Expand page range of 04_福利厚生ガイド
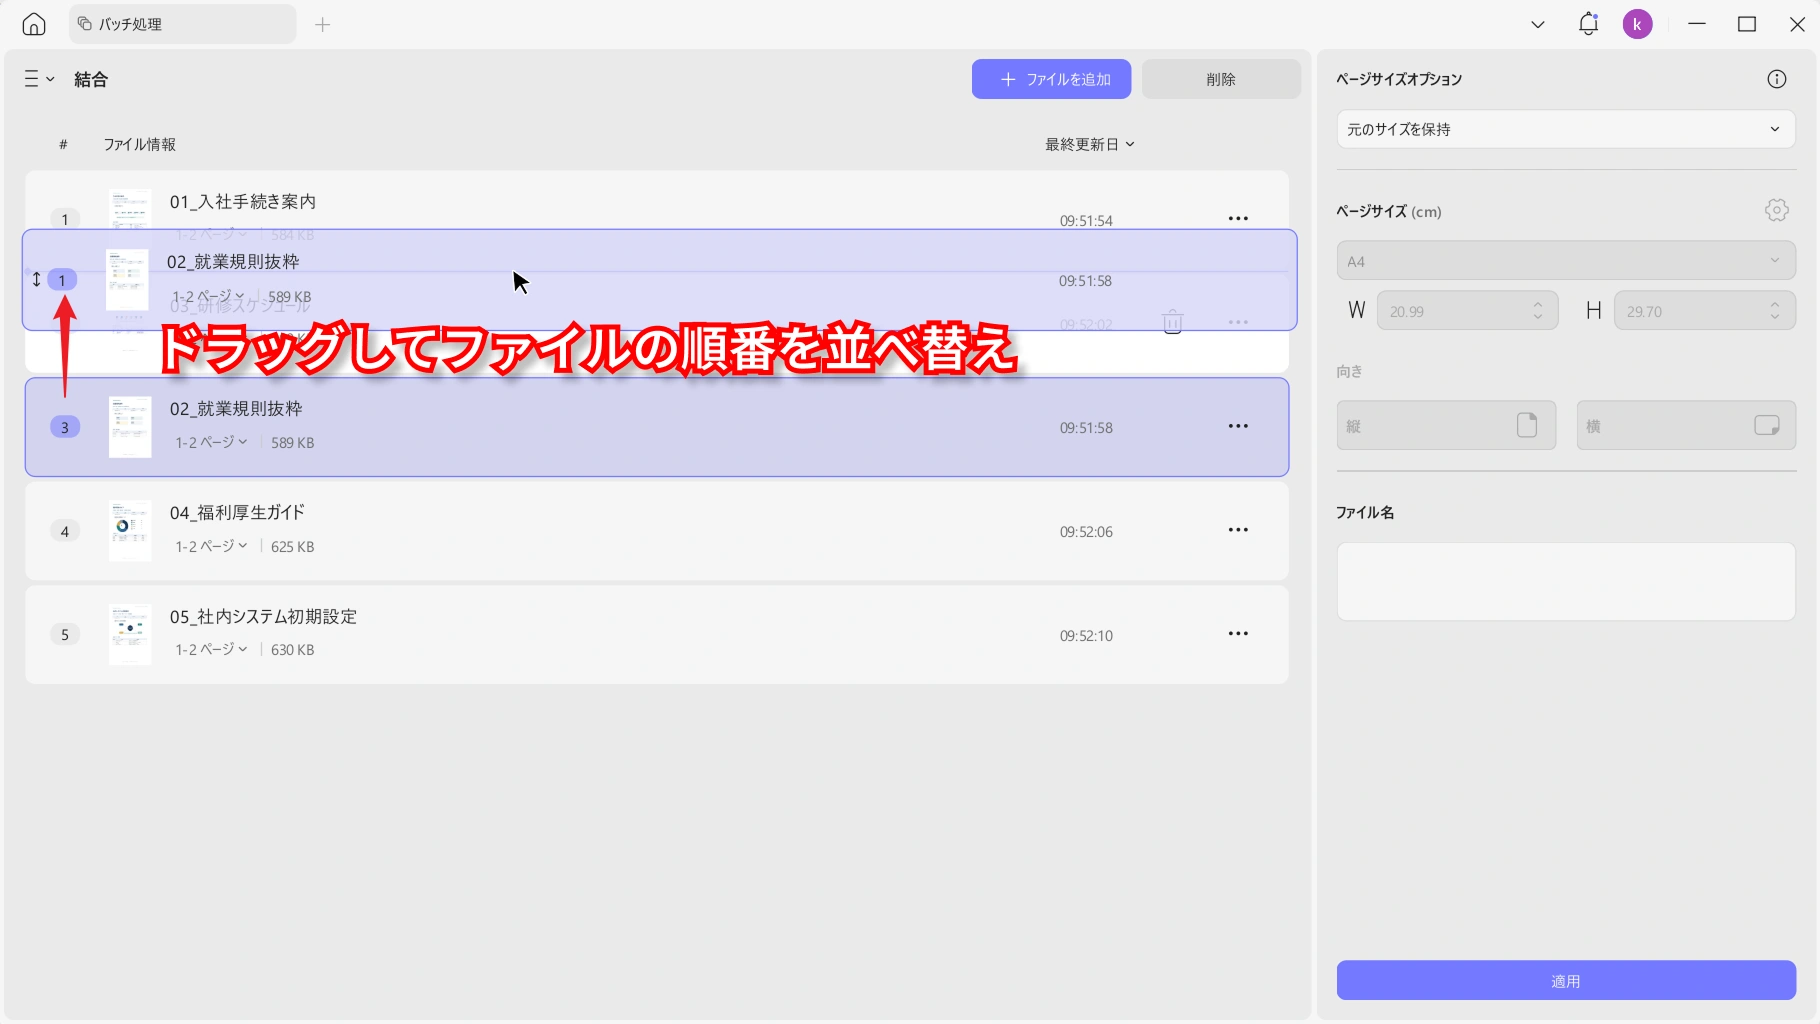 point(211,546)
